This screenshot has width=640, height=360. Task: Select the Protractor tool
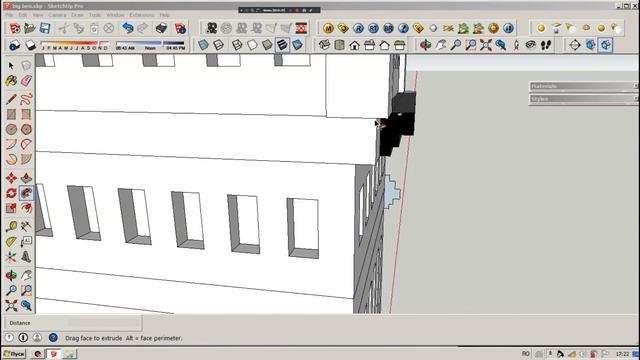(11, 241)
